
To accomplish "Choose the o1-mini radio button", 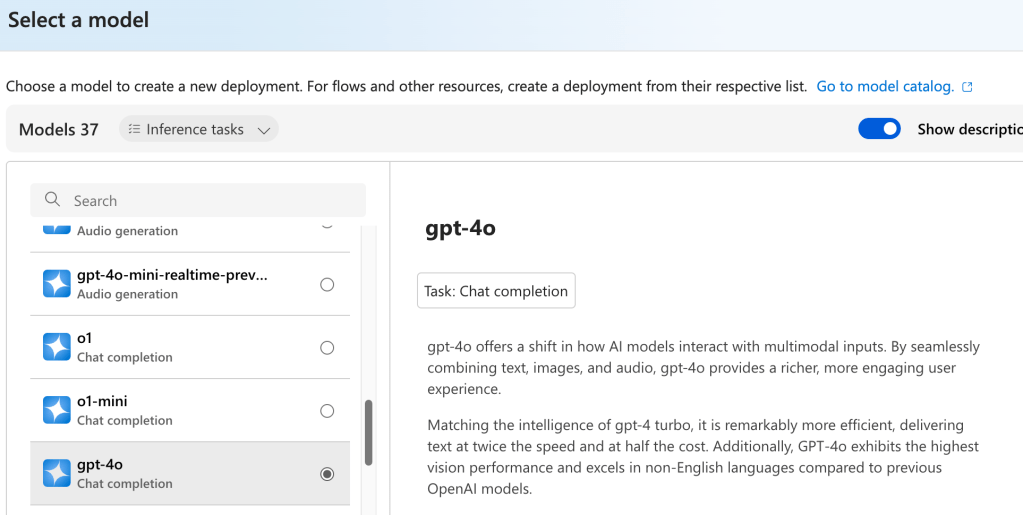I will (327, 411).
